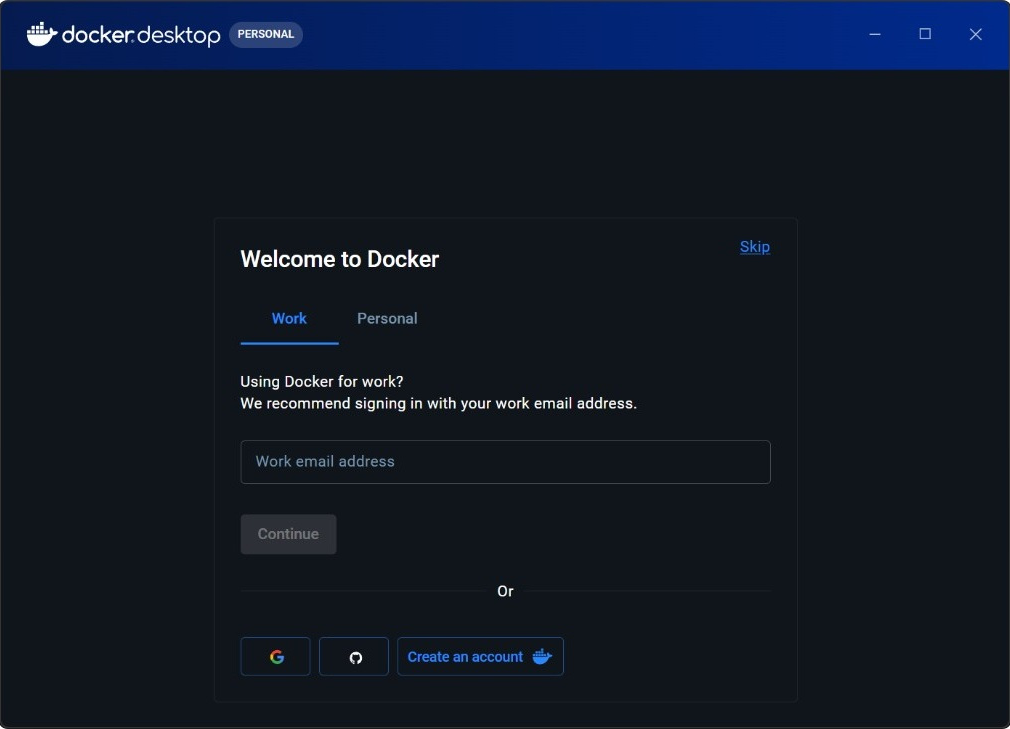Screen dimensions: 1010x729
Task: Sign in with the GitHub icon button
Action: pos(354,656)
